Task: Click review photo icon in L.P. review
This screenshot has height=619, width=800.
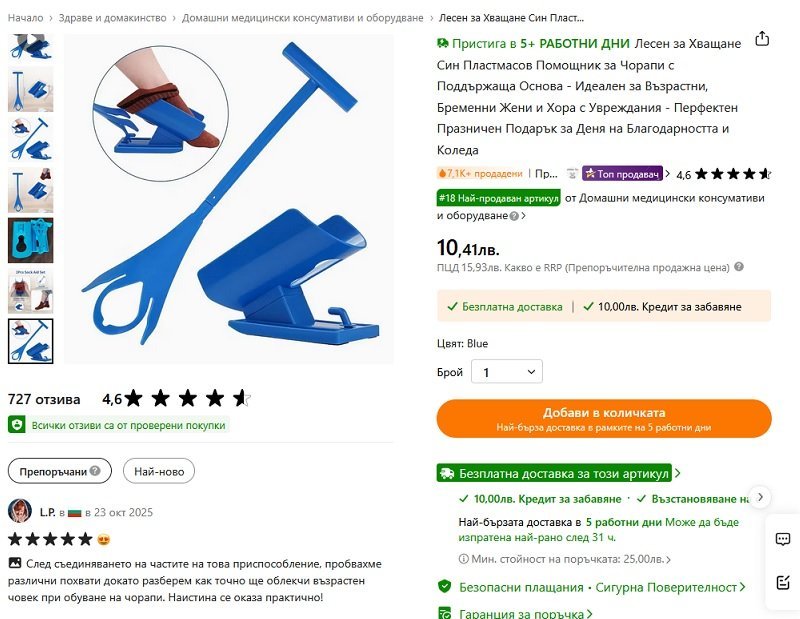Action: pos(15,563)
